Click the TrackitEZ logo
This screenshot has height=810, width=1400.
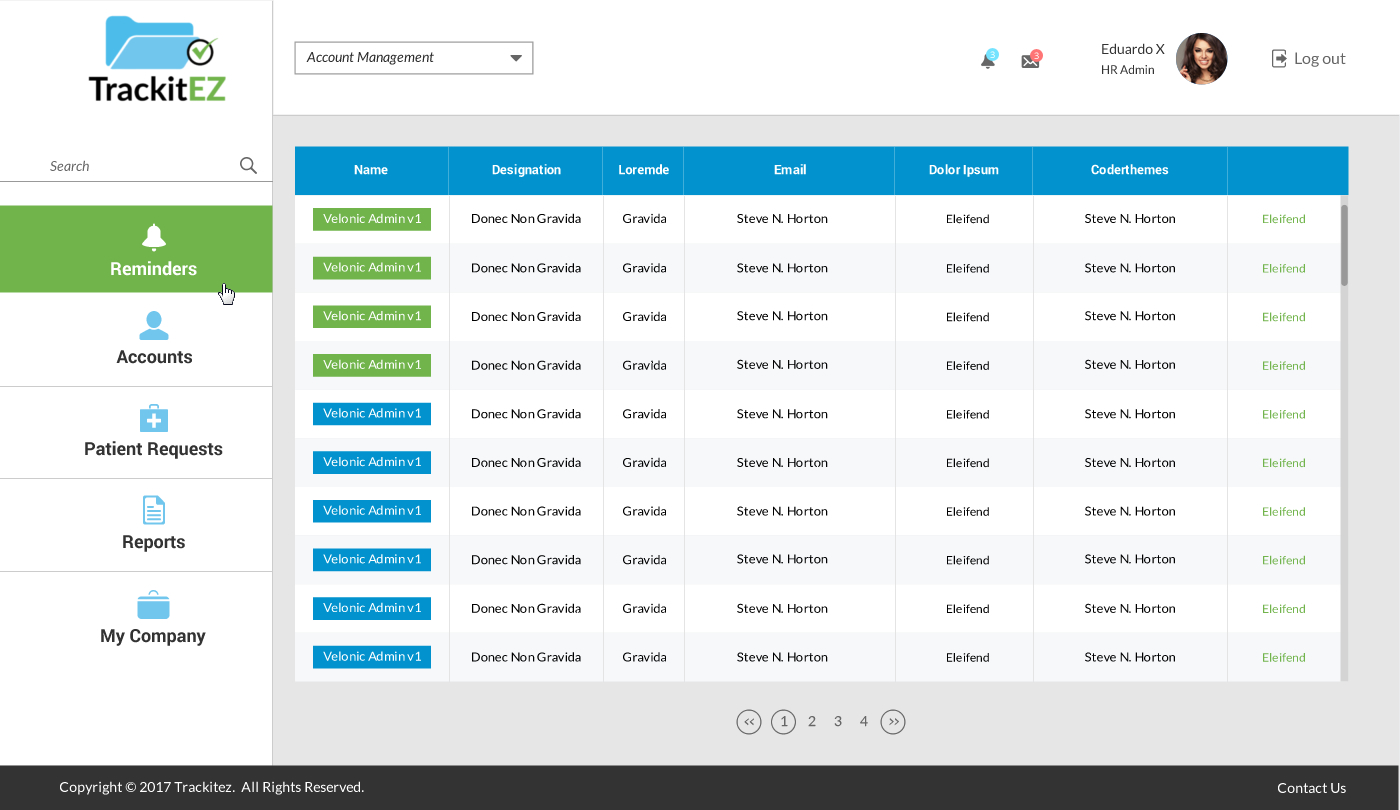[157, 59]
